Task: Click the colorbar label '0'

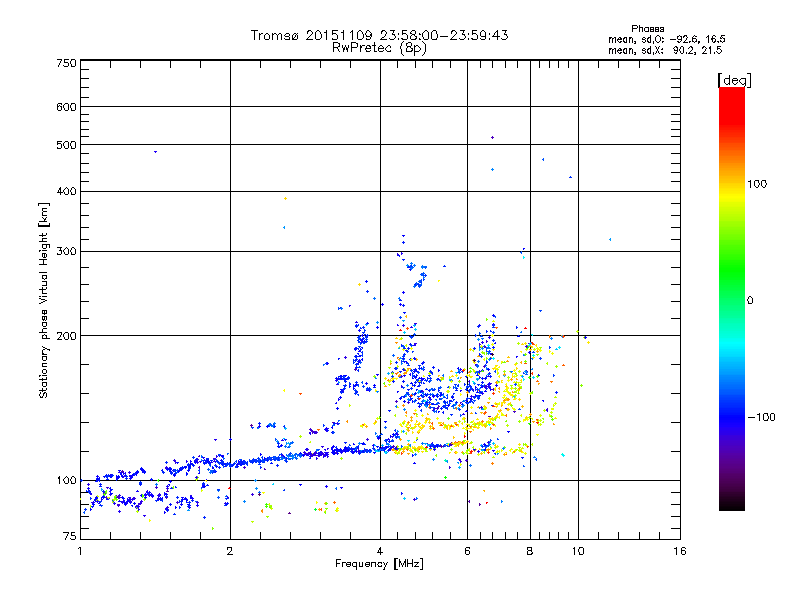Action: coord(749,300)
